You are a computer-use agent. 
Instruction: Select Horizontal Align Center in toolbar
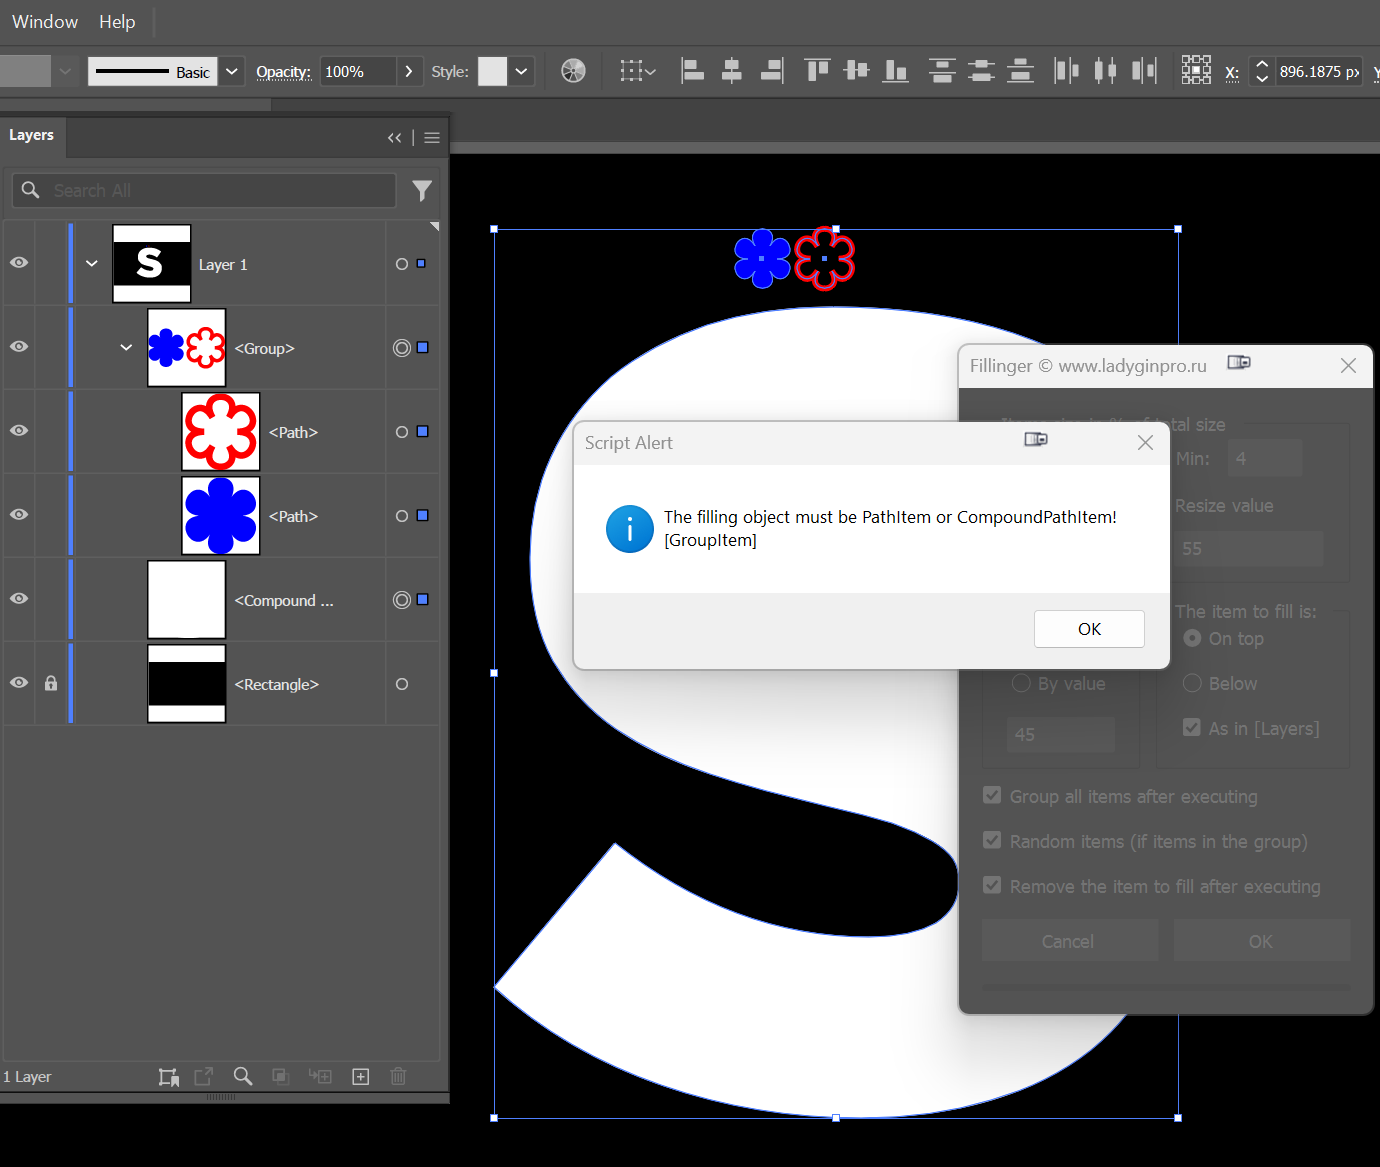click(732, 71)
